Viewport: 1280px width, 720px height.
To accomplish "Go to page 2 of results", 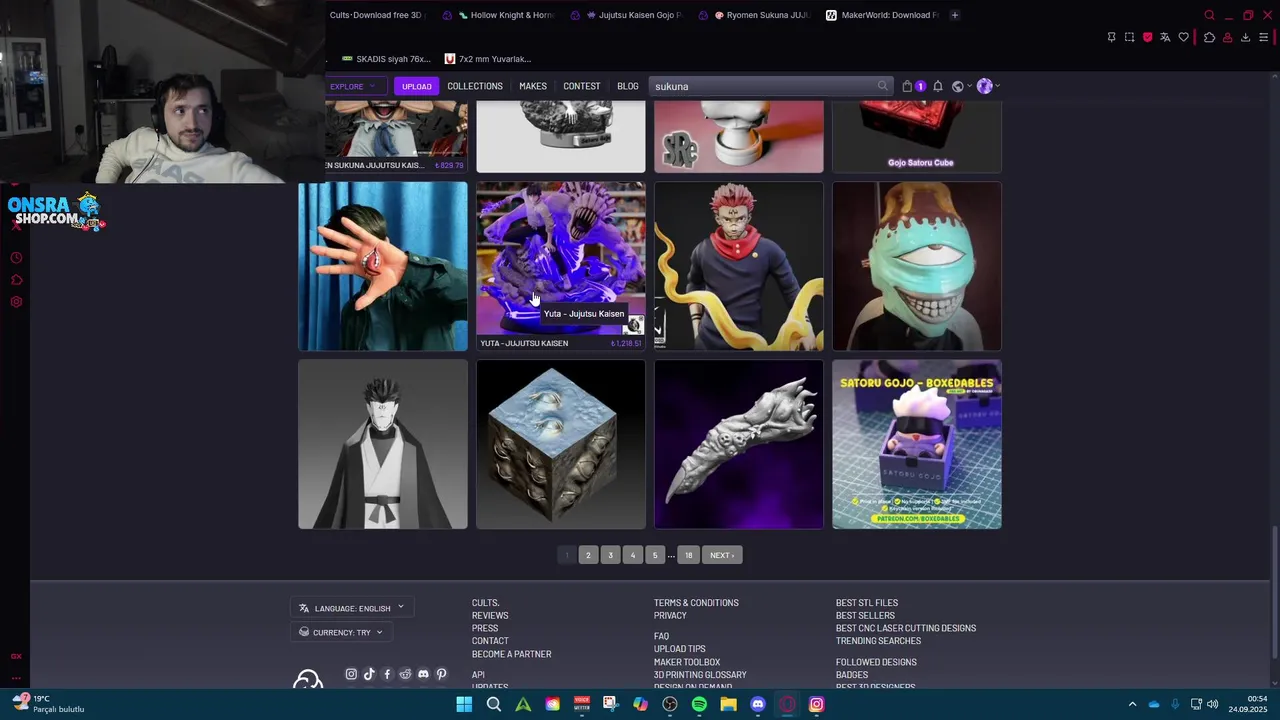I will pos(588,555).
